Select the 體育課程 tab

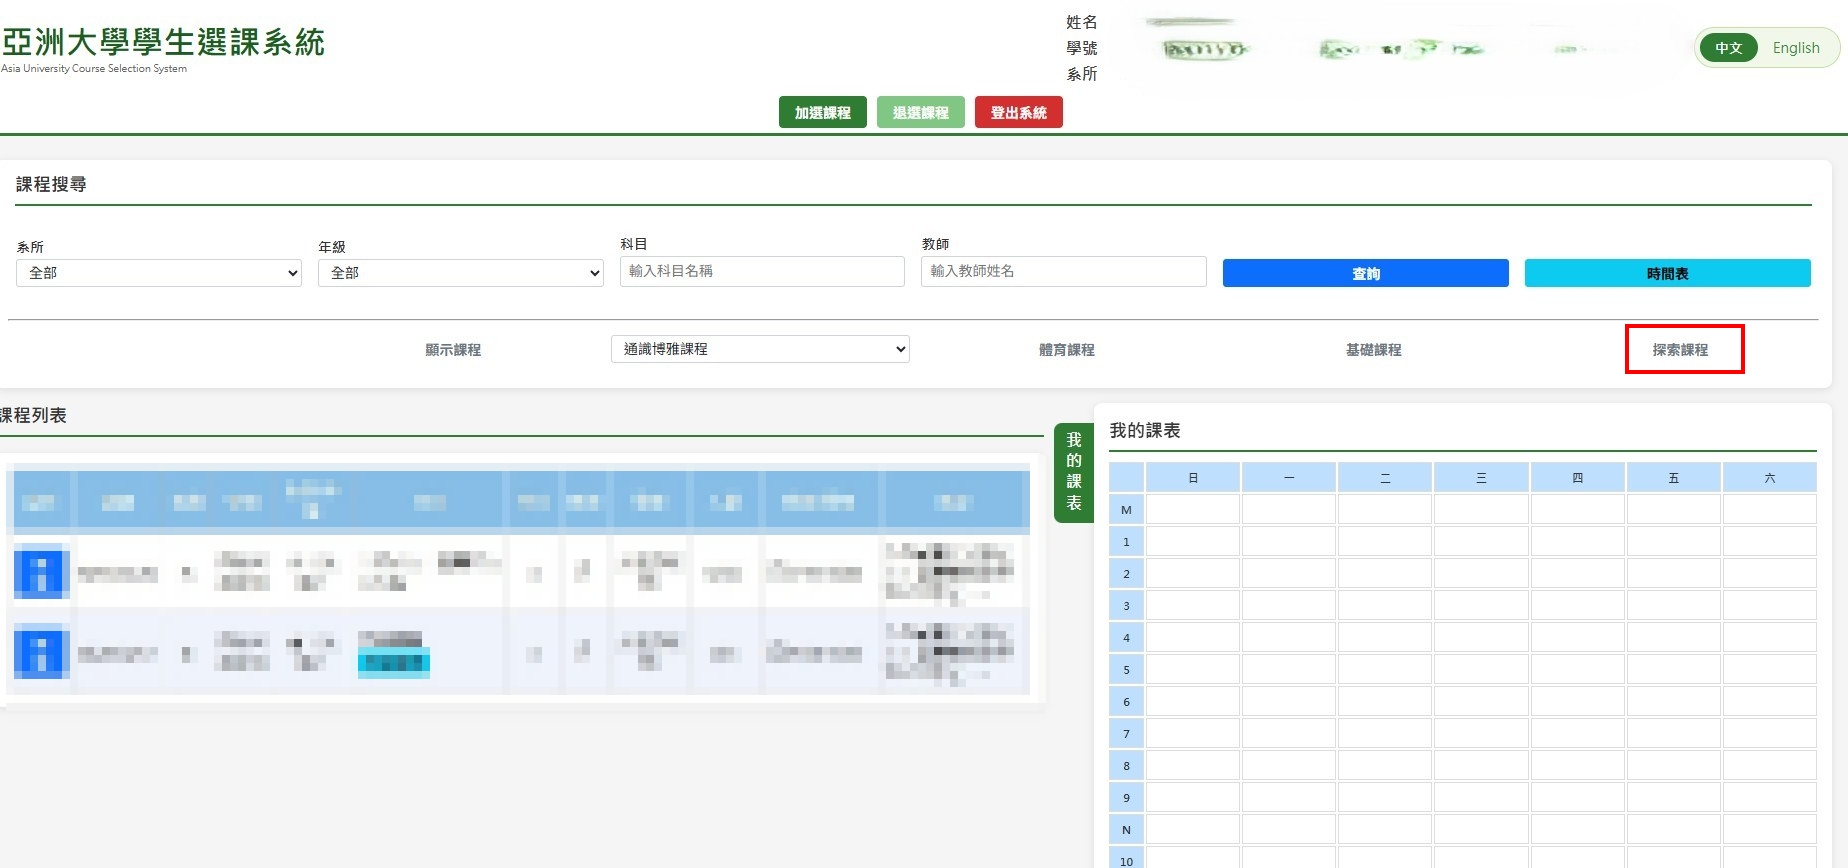(1066, 350)
